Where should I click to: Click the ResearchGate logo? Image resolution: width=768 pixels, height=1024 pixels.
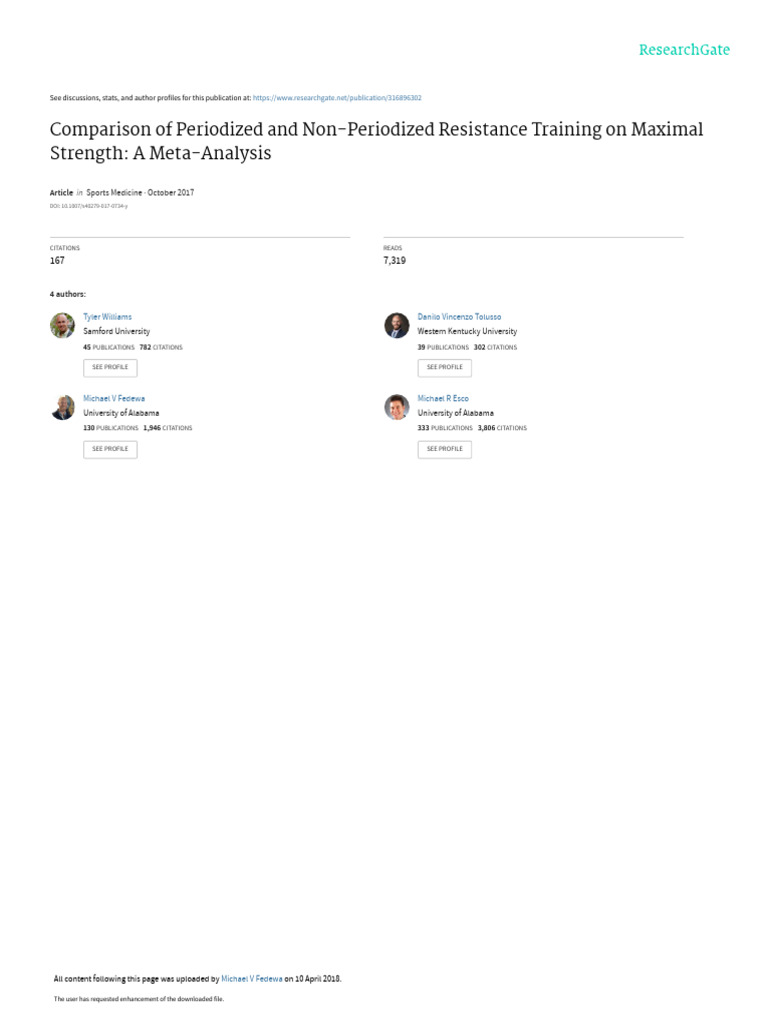click(x=684, y=50)
